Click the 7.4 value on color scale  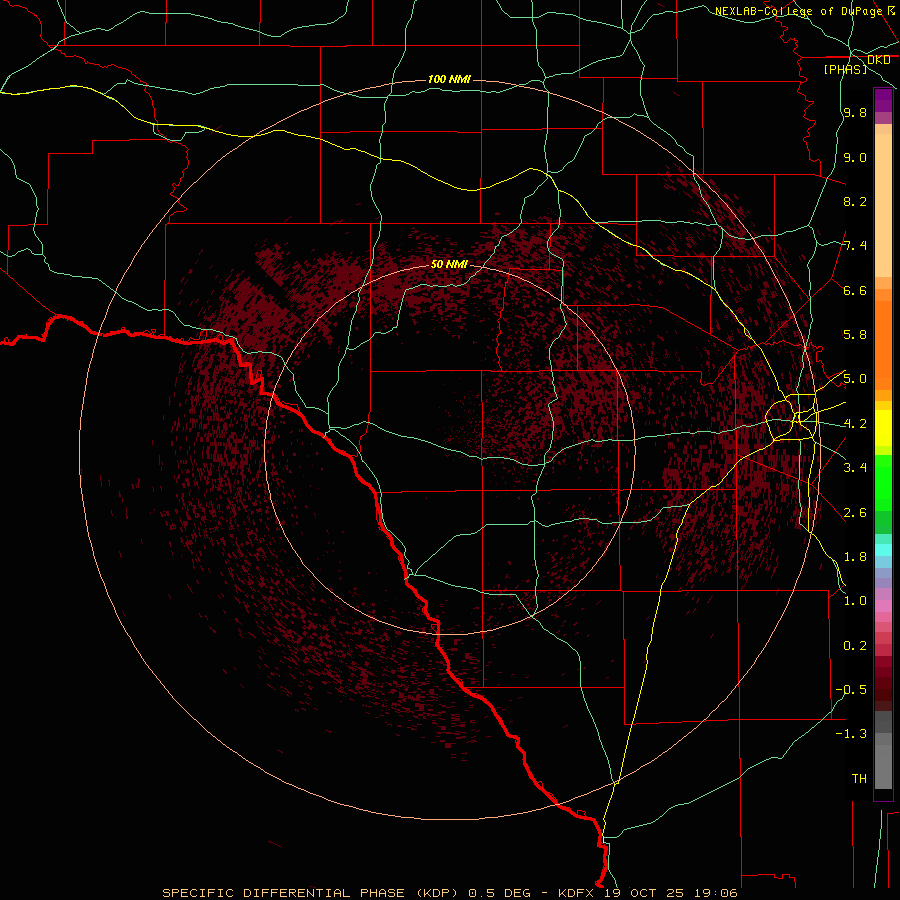(x=855, y=246)
